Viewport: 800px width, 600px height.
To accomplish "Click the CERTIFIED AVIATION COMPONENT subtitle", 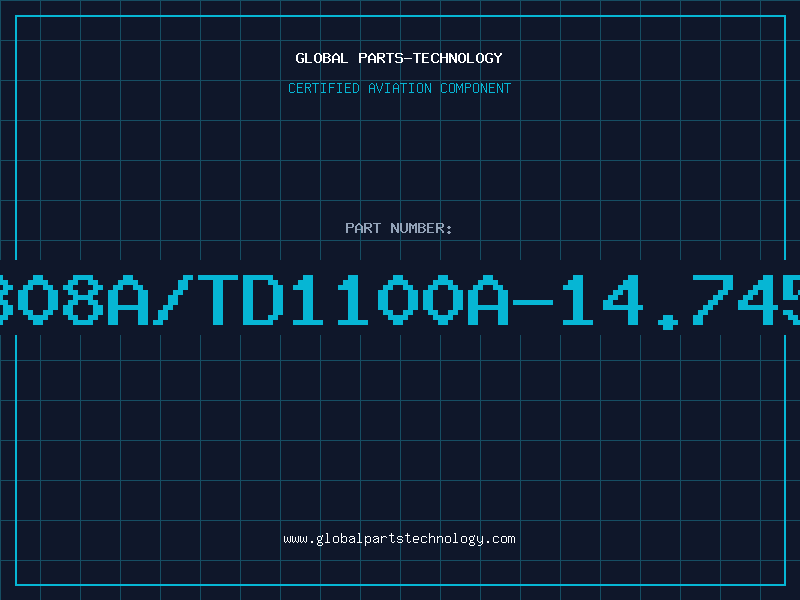I will [x=399, y=88].
